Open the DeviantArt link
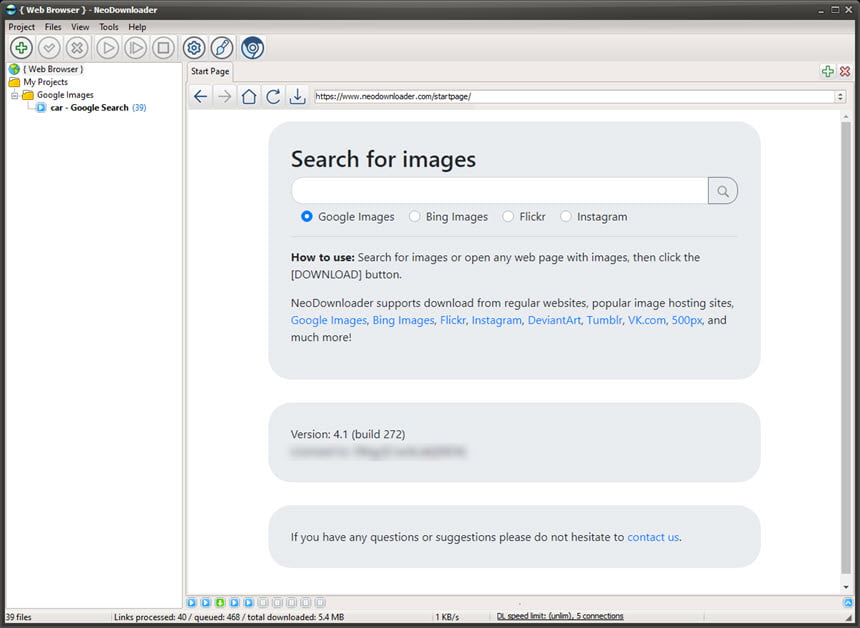This screenshot has width=860, height=628. pos(554,320)
